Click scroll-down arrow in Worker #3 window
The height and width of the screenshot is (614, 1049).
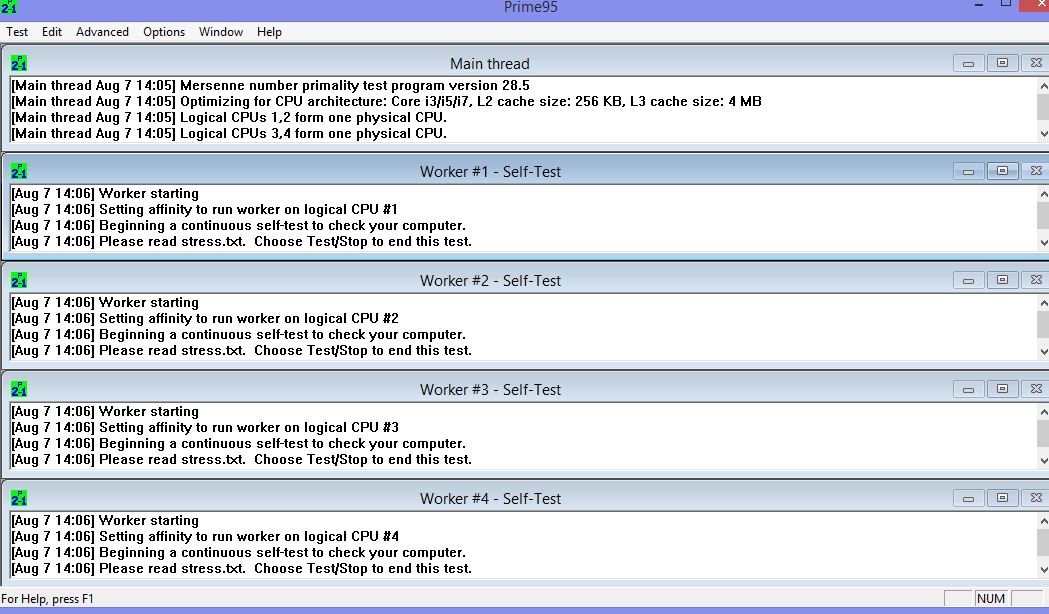point(1043,460)
